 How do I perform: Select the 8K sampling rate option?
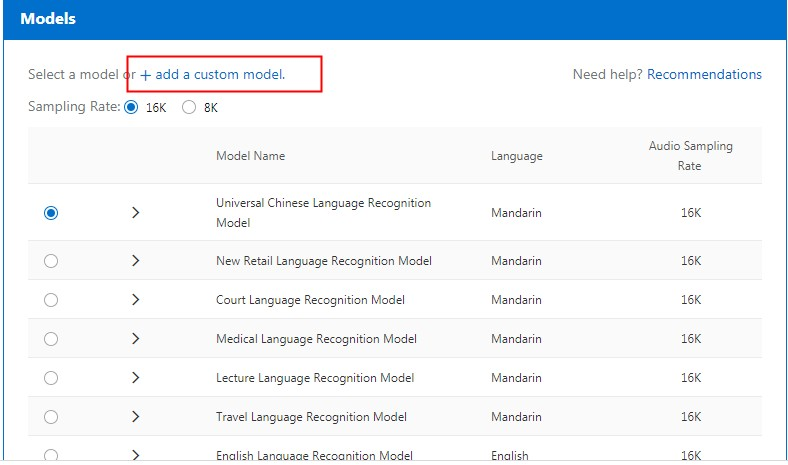[189, 107]
